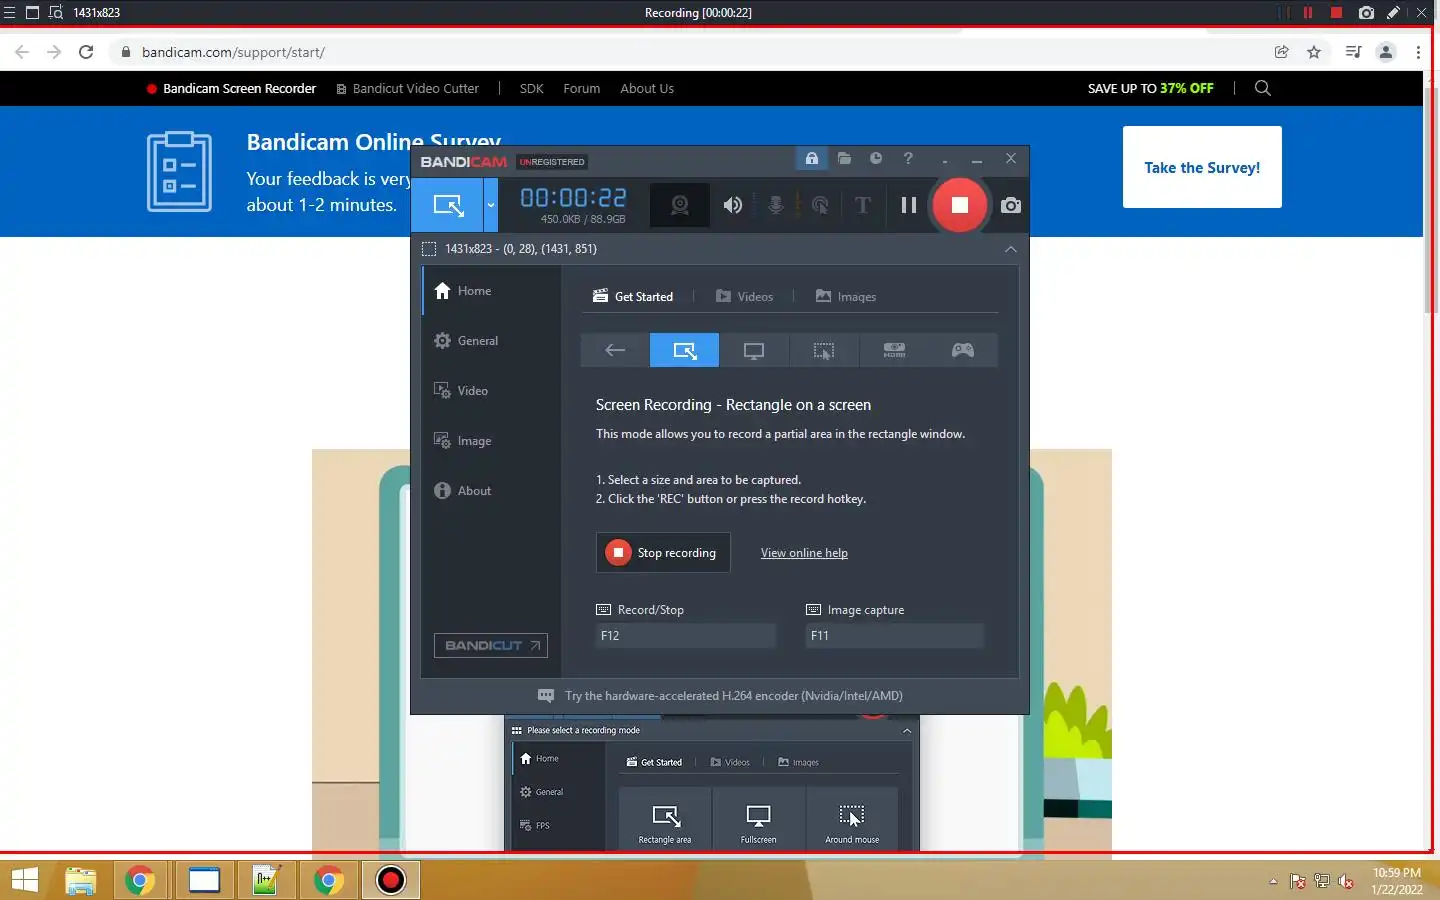Open the recording mode dropdown arrow

coord(491,205)
